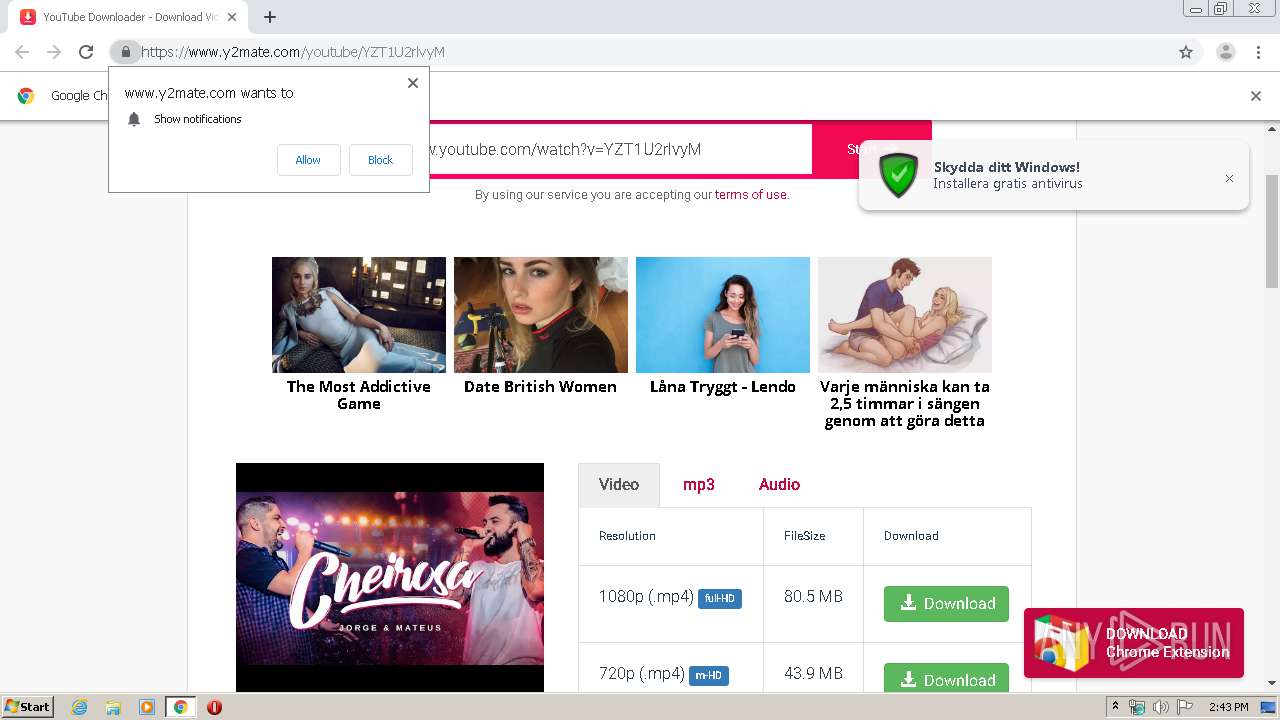Click the 80.5 MB file size
Image resolution: width=1280 pixels, height=720 pixels.
point(813,596)
